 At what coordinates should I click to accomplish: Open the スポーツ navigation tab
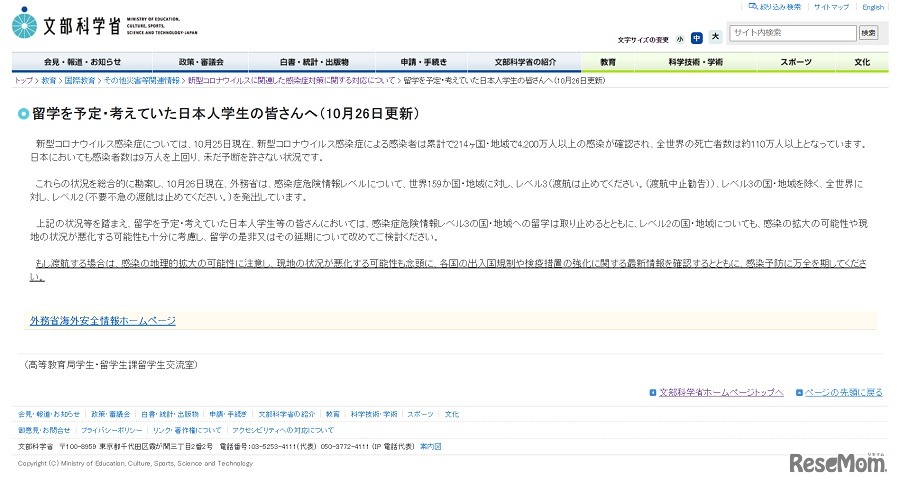796,62
